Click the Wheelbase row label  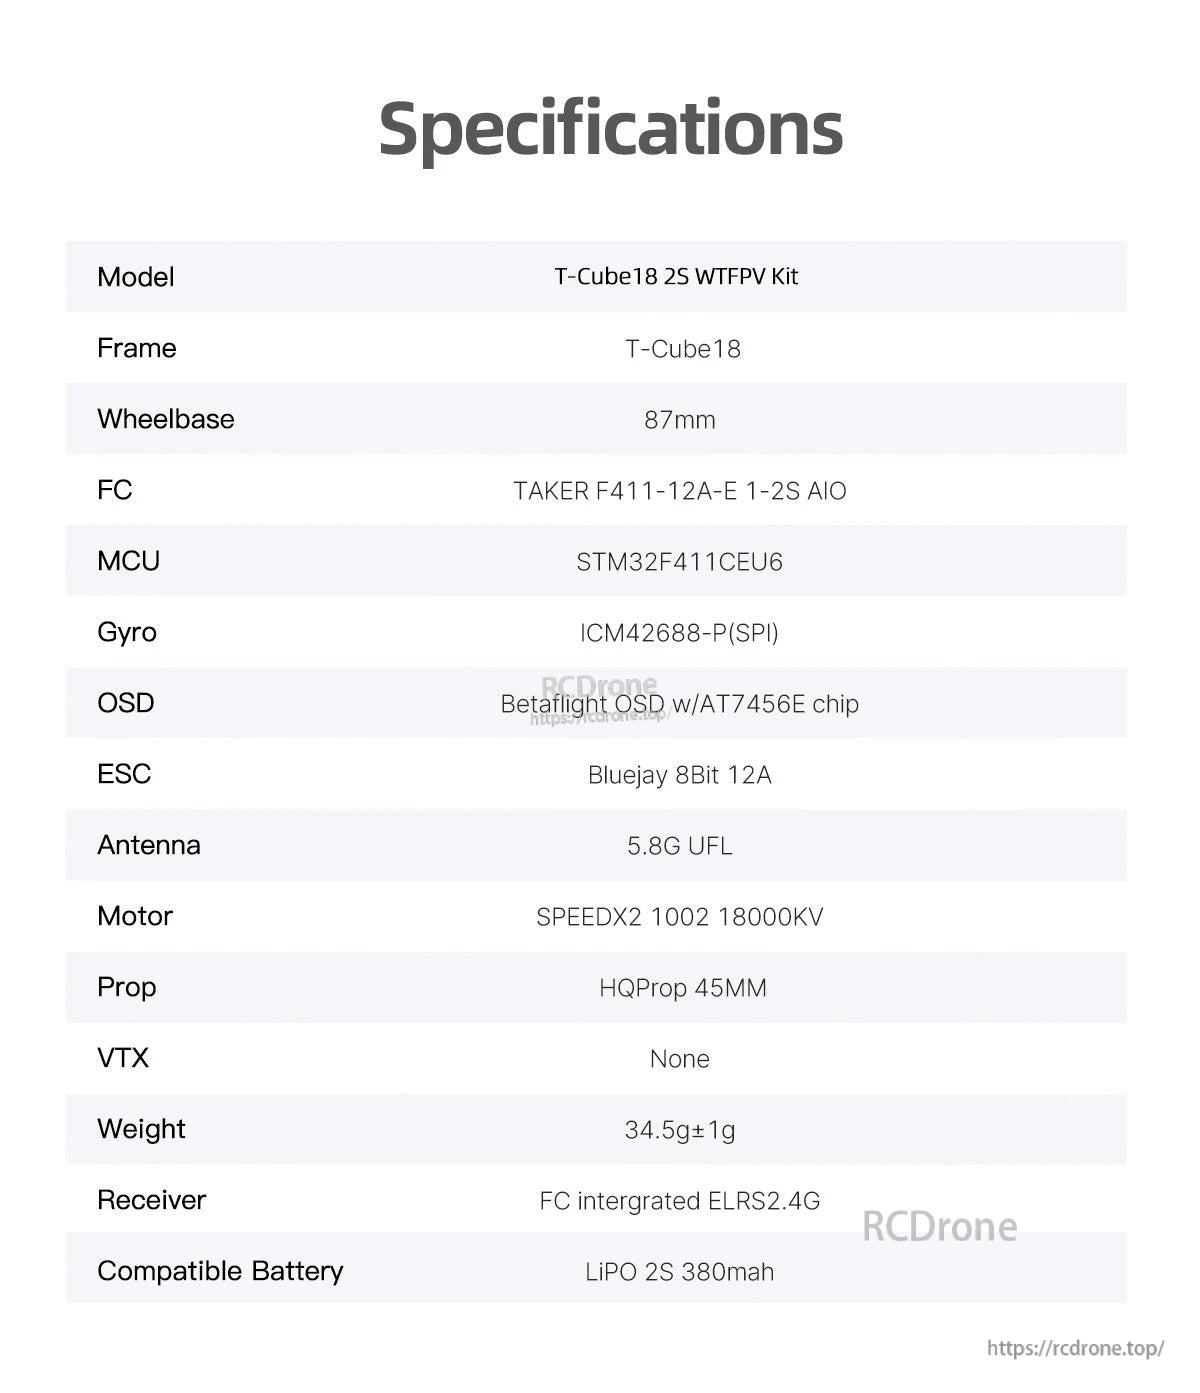[165, 419]
